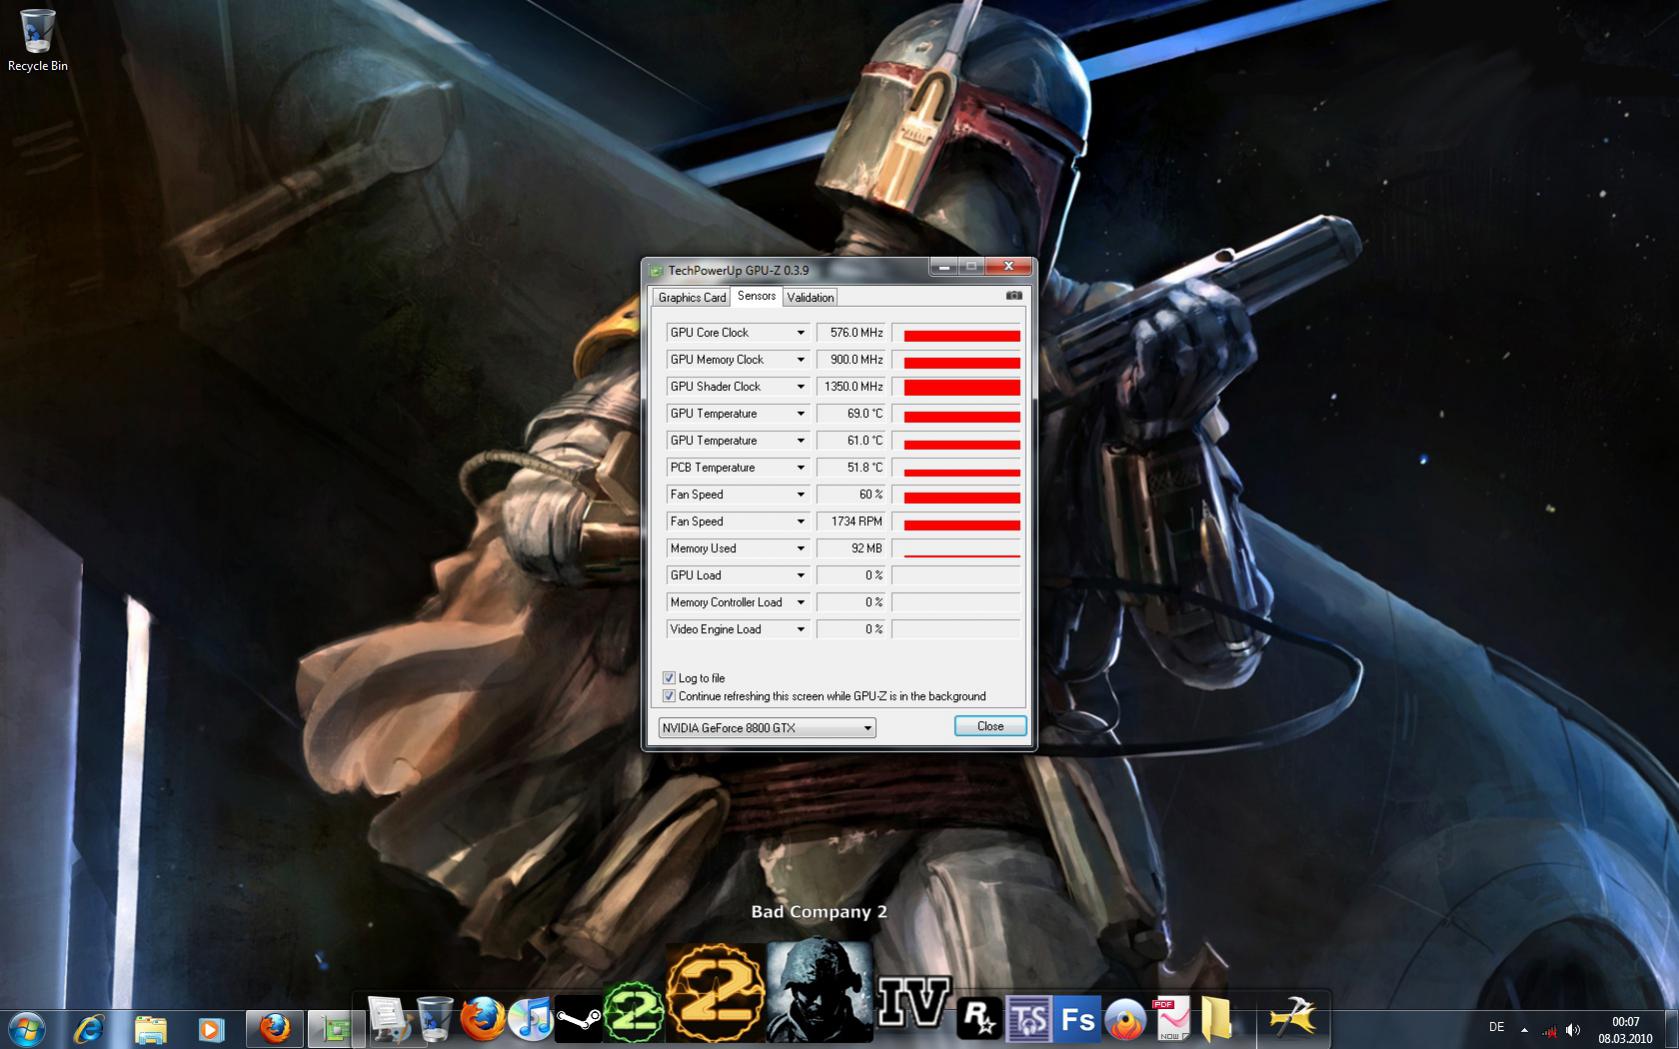Screen dimensions: 1679x1049
Task: Open the Recycle Bin desktop icon
Action: coord(37,40)
